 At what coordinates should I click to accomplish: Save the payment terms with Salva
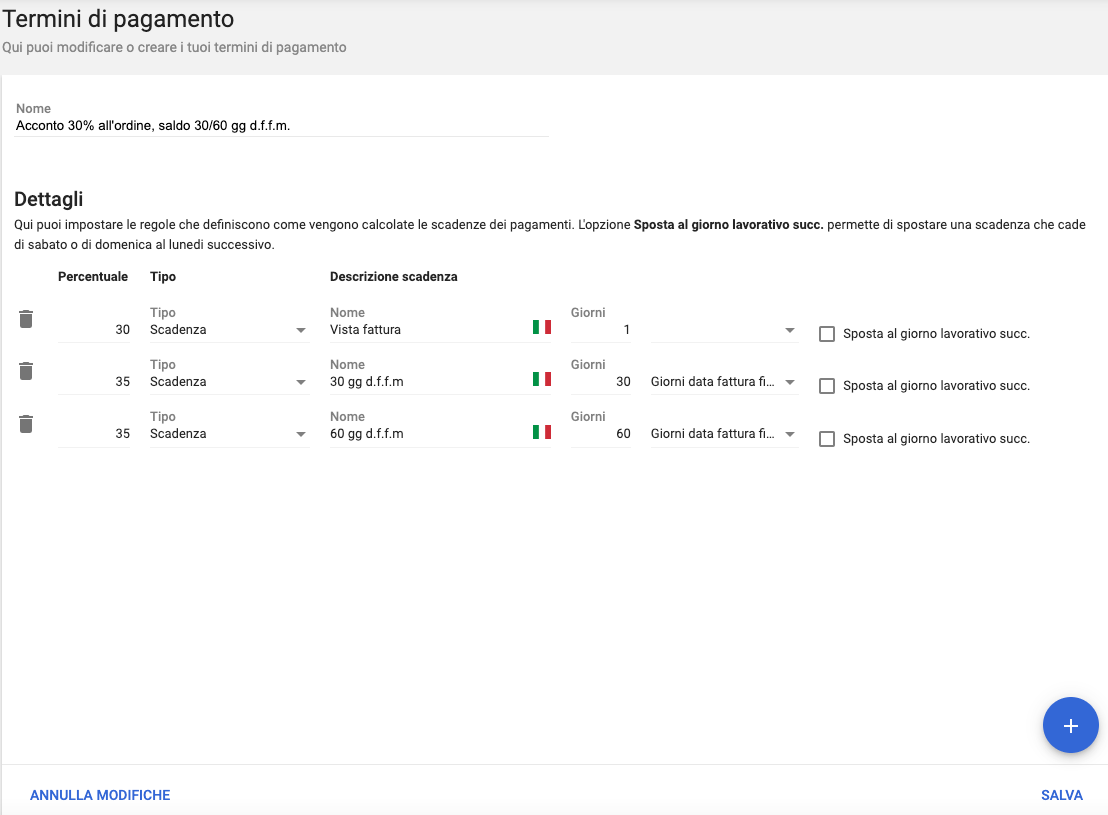click(1061, 795)
